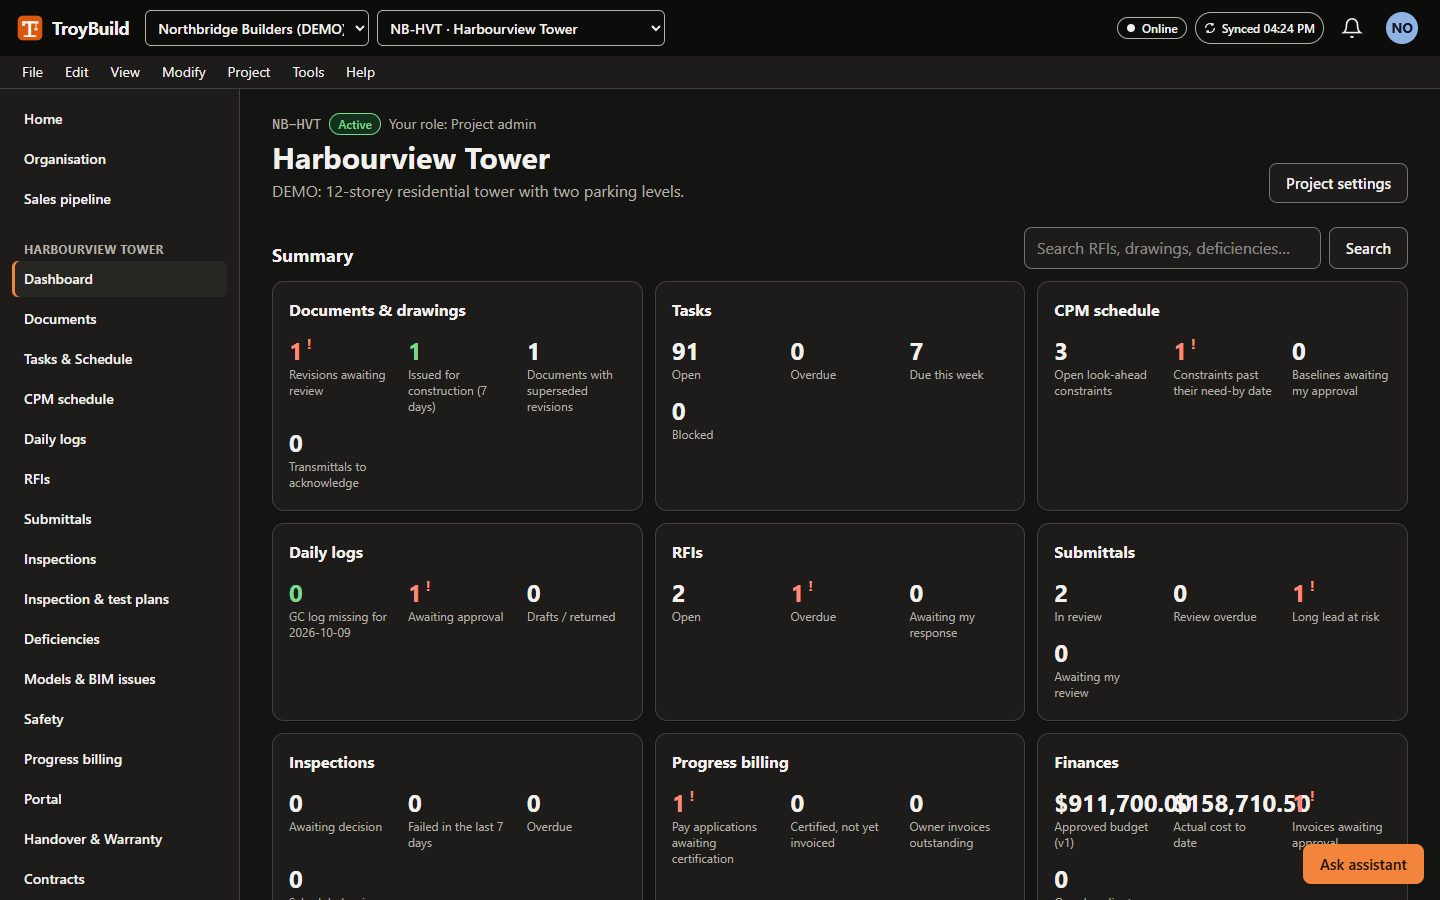The image size is (1440, 900).
Task: Open the notifications bell
Action: click(x=1352, y=28)
